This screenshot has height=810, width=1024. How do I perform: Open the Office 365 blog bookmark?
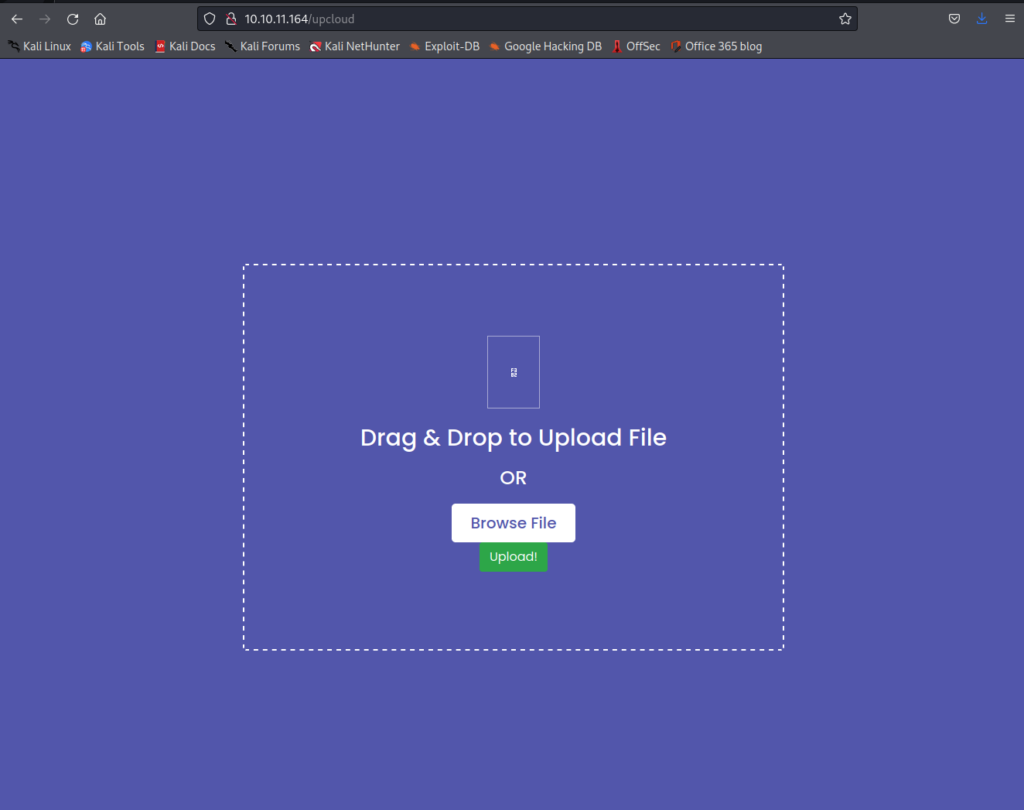click(716, 46)
